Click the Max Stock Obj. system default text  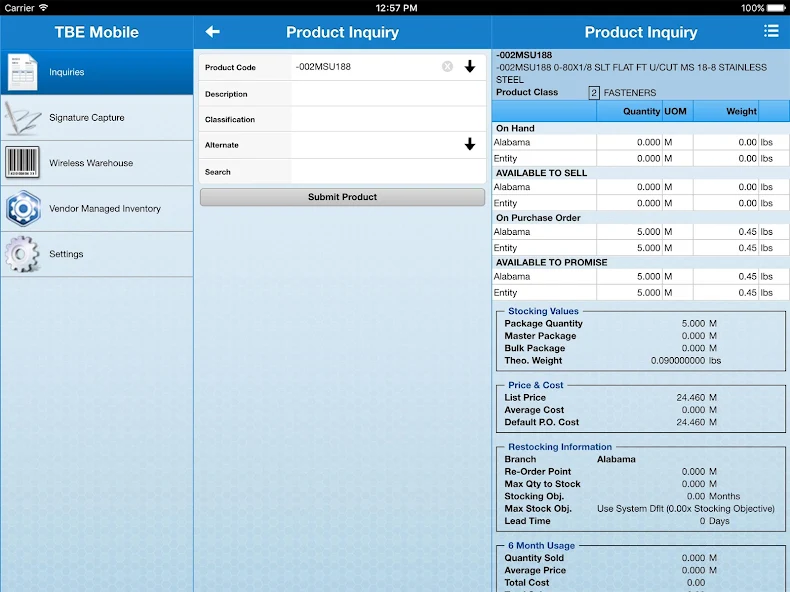point(686,509)
